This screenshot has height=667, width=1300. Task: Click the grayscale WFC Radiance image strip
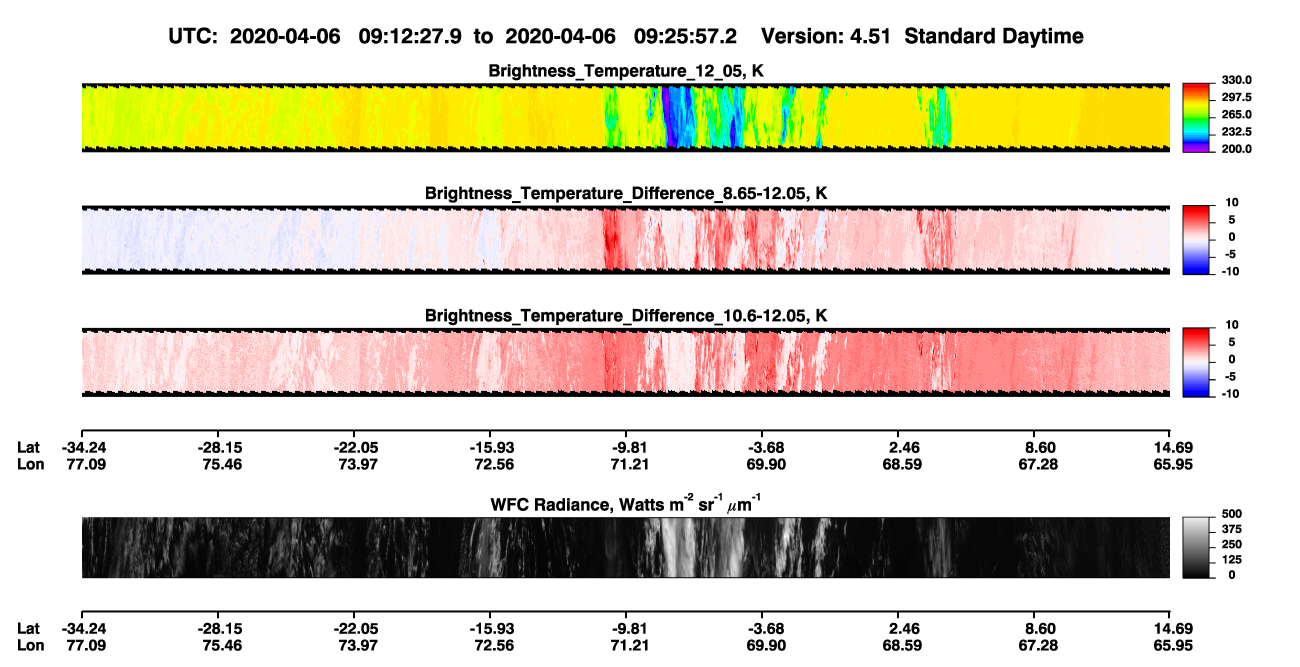pos(626,547)
